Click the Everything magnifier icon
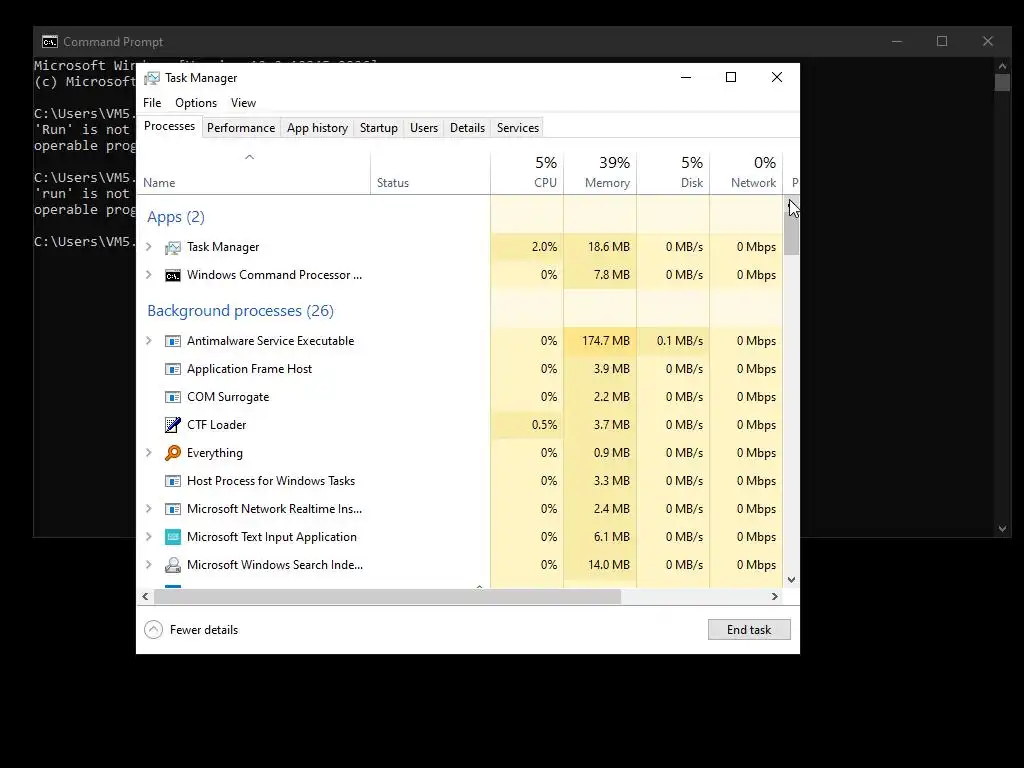Viewport: 1024px width, 768px height. pyautogui.click(x=172, y=453)
